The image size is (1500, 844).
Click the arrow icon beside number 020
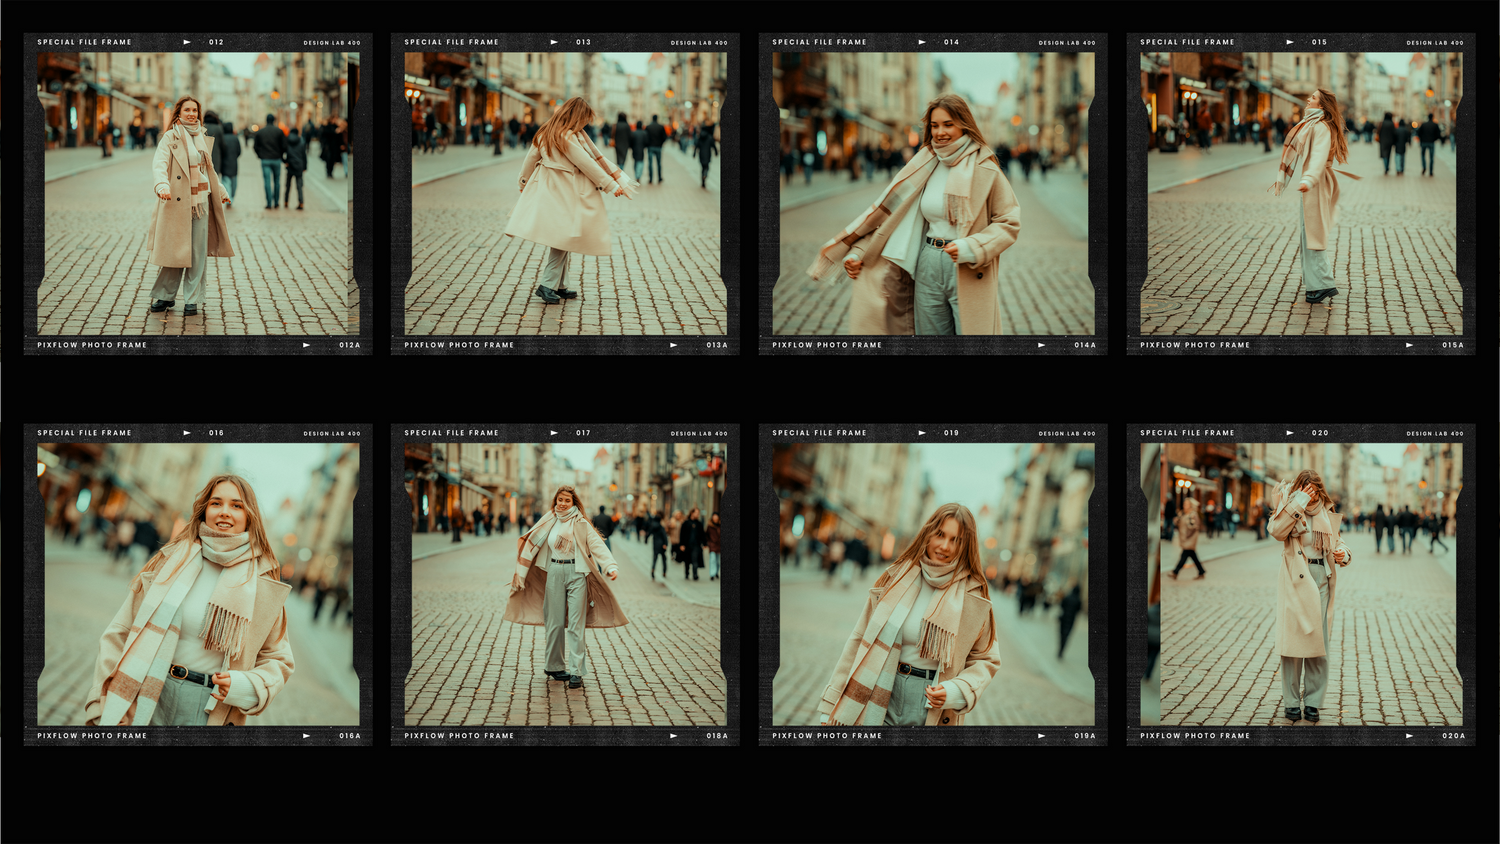pos(1290,433)
